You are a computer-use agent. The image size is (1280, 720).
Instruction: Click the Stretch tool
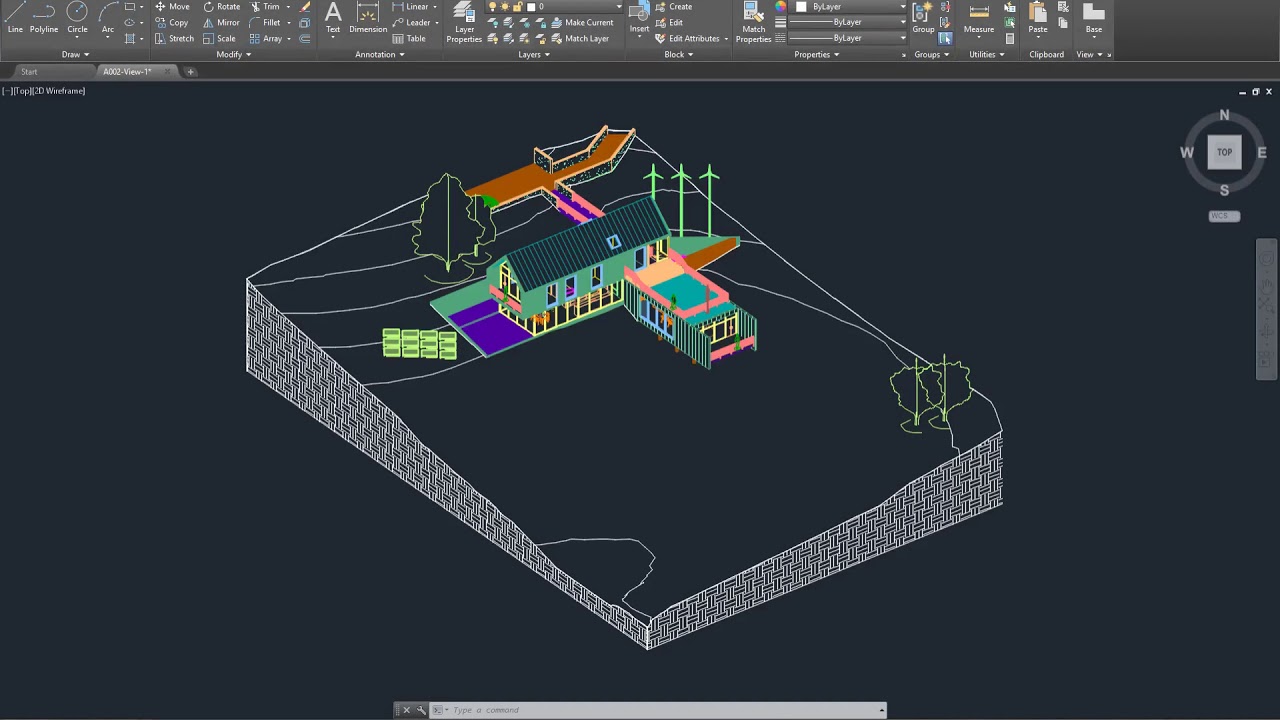point(174,38)
